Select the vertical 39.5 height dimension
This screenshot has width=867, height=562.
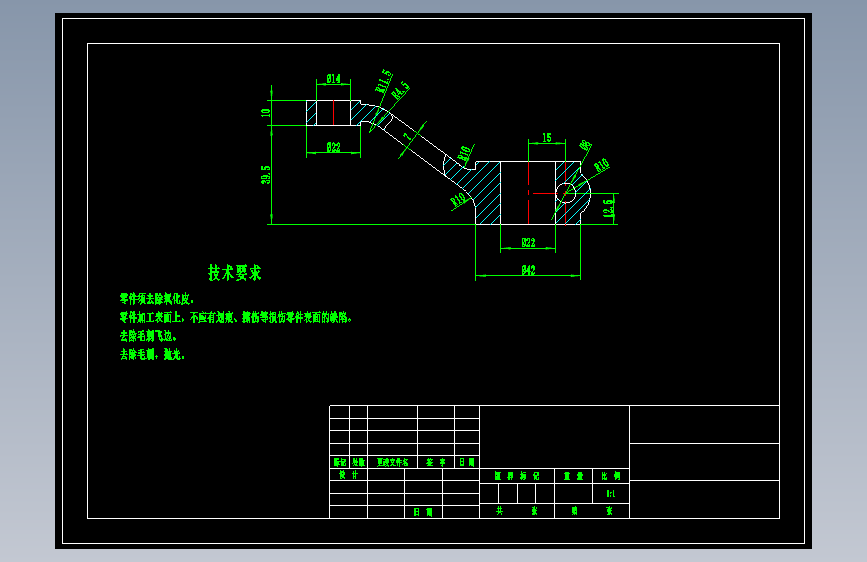pos(266,174)
